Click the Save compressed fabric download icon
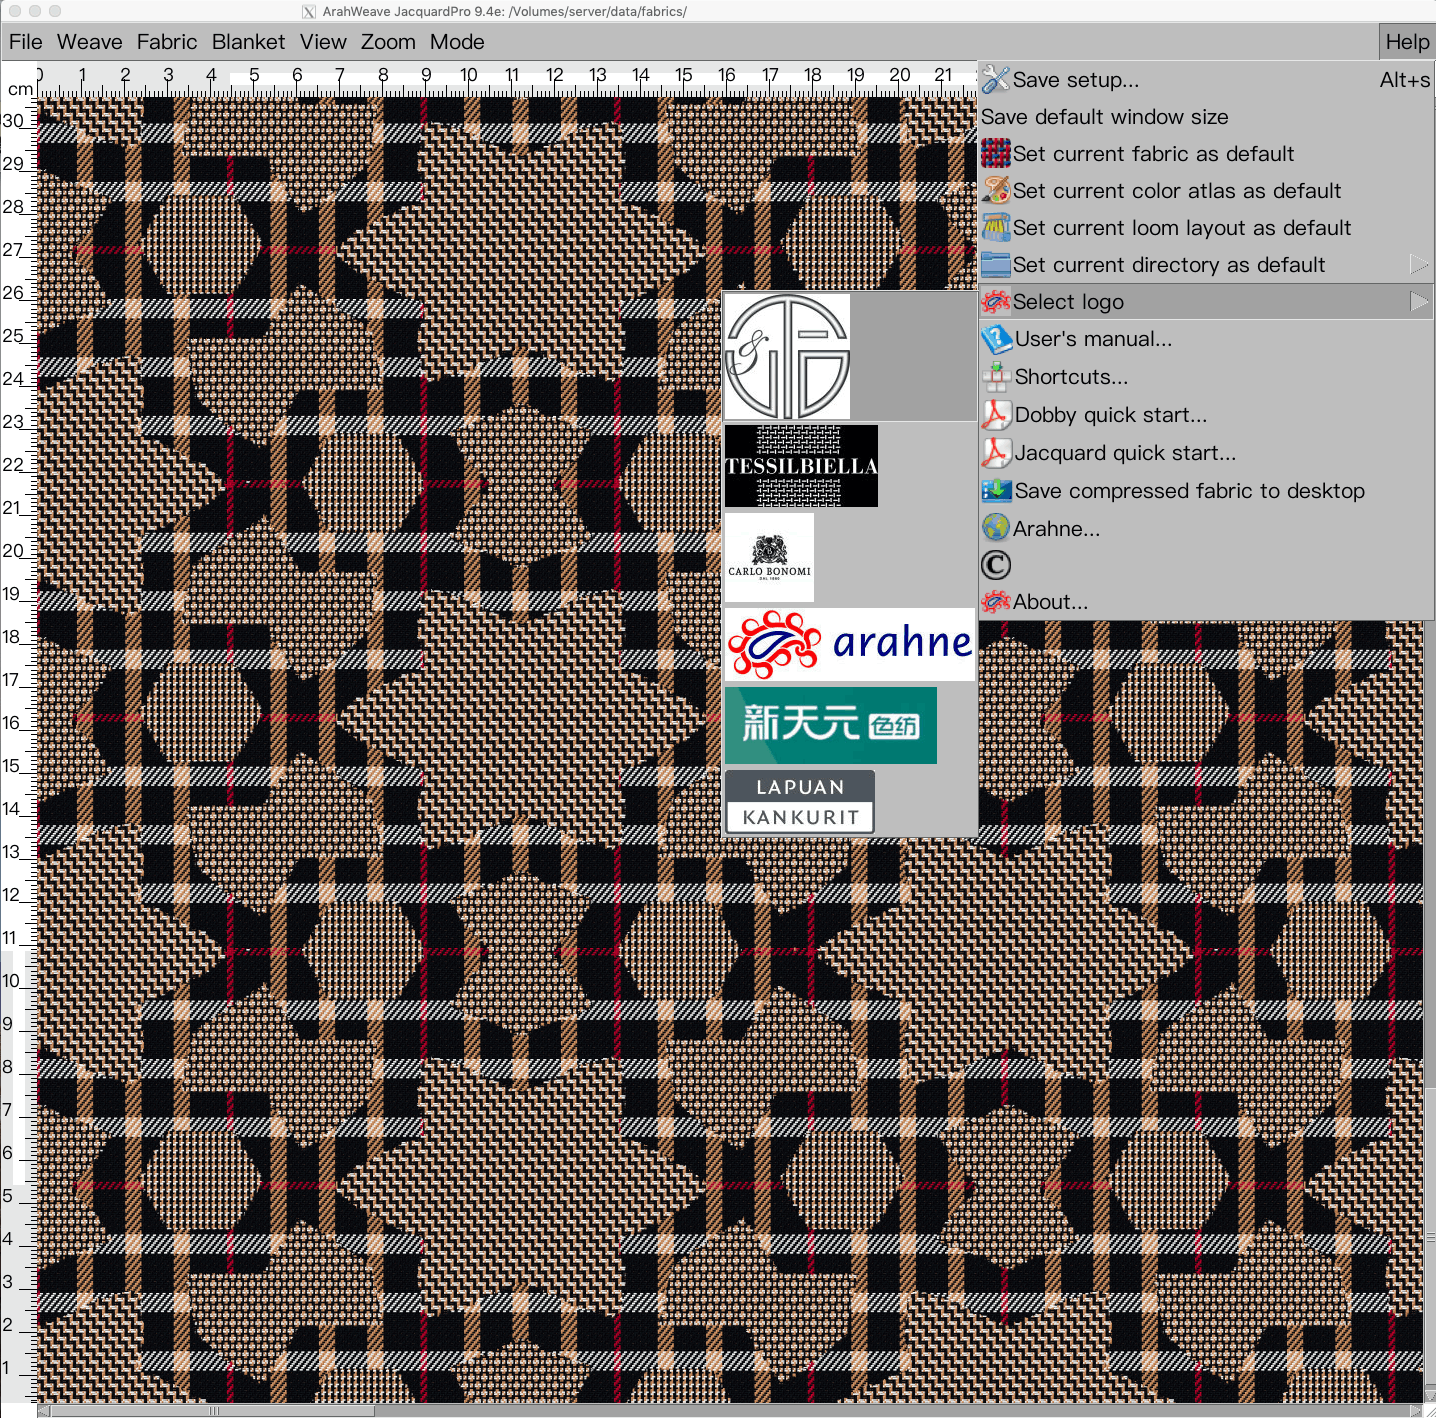 (996, 491)
